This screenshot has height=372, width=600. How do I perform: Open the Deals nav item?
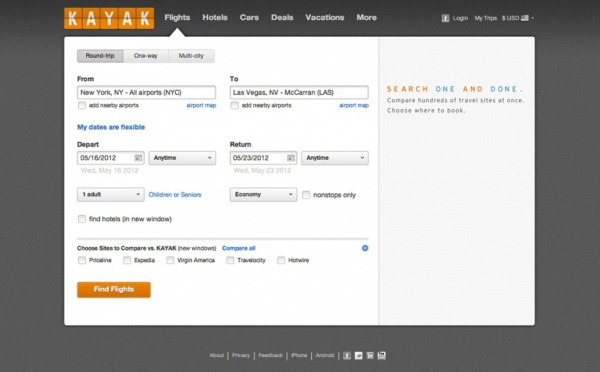point(282,18)
